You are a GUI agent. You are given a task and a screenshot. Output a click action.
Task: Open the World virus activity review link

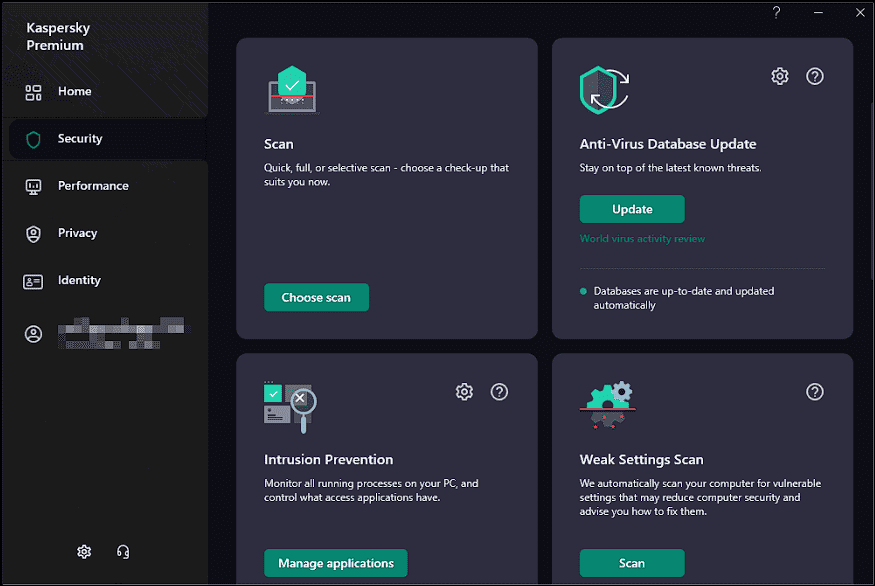(x=642, y=239)
